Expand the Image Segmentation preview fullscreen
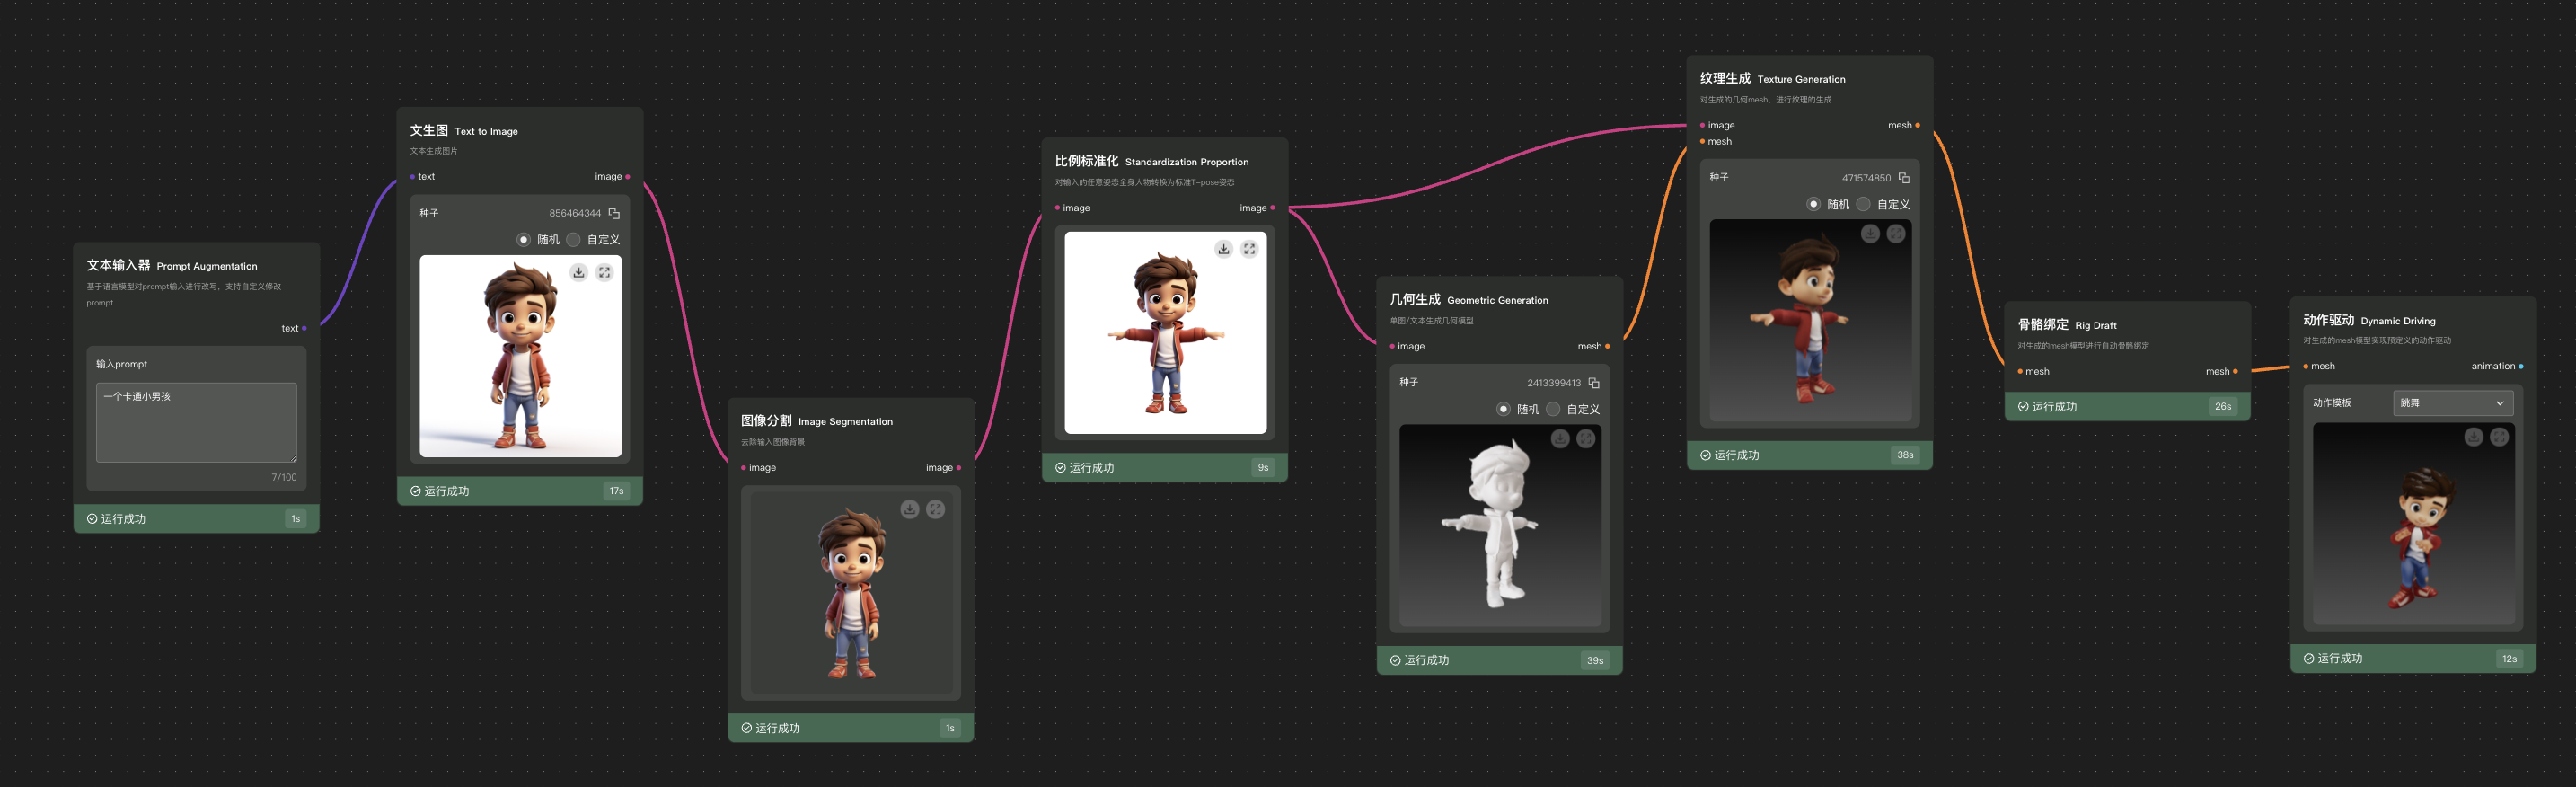The height and width of the screenshot is (787, 2576). tap(935, 510)
